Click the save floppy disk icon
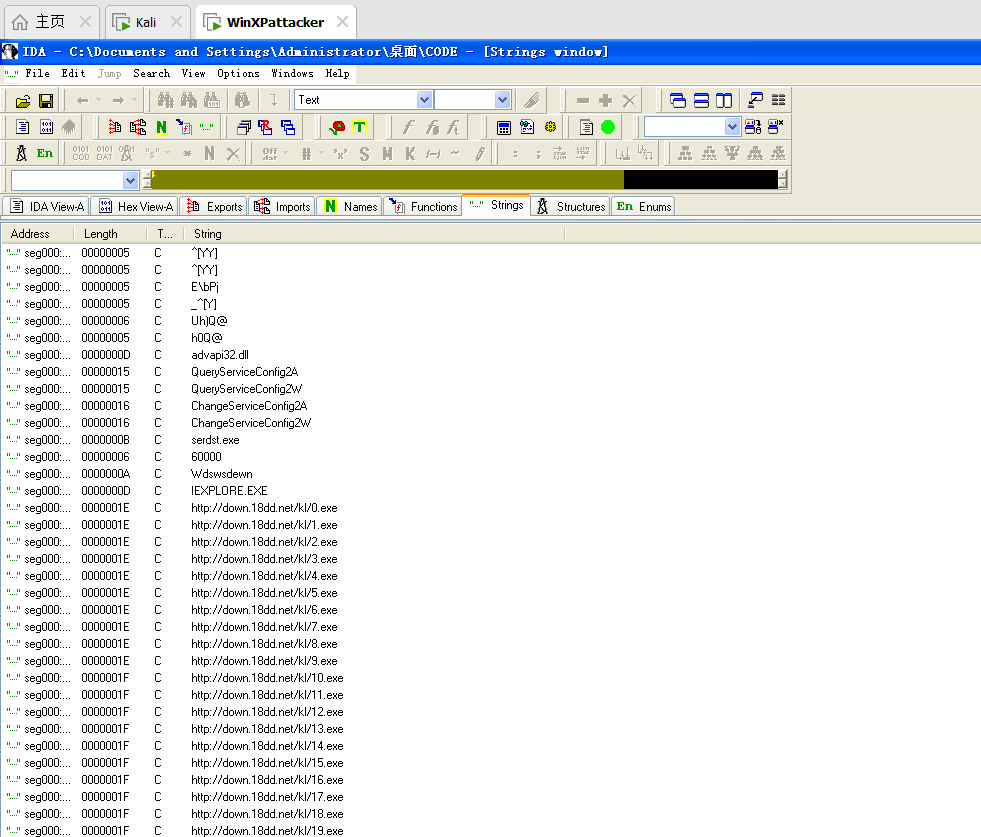 coord(46,101)
